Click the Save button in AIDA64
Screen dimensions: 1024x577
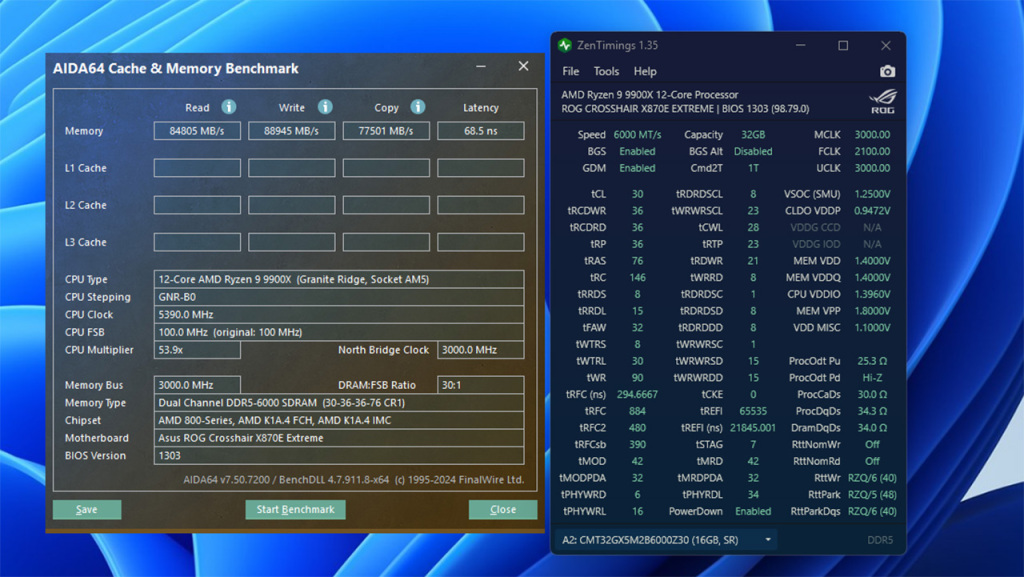click(x=87, y=509)
